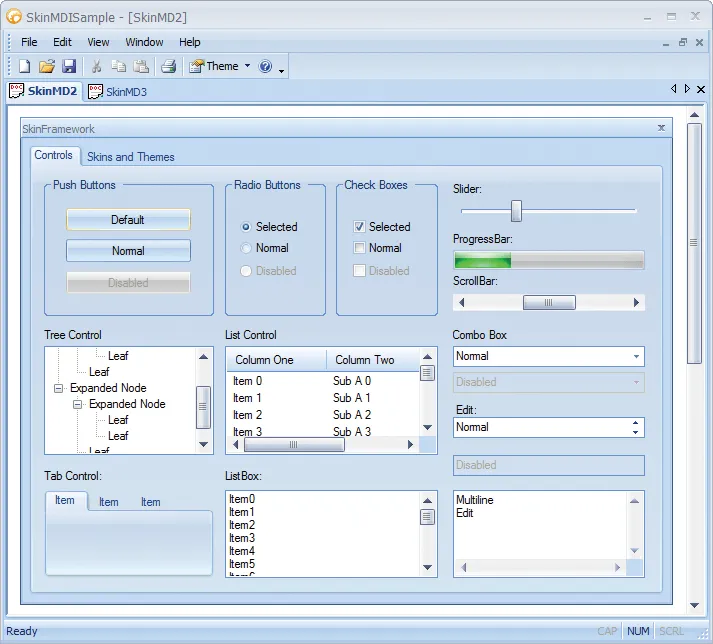This screenshot has width=713, height=644.
Task: Click the Disabled push button
Action: click(128, 282)
